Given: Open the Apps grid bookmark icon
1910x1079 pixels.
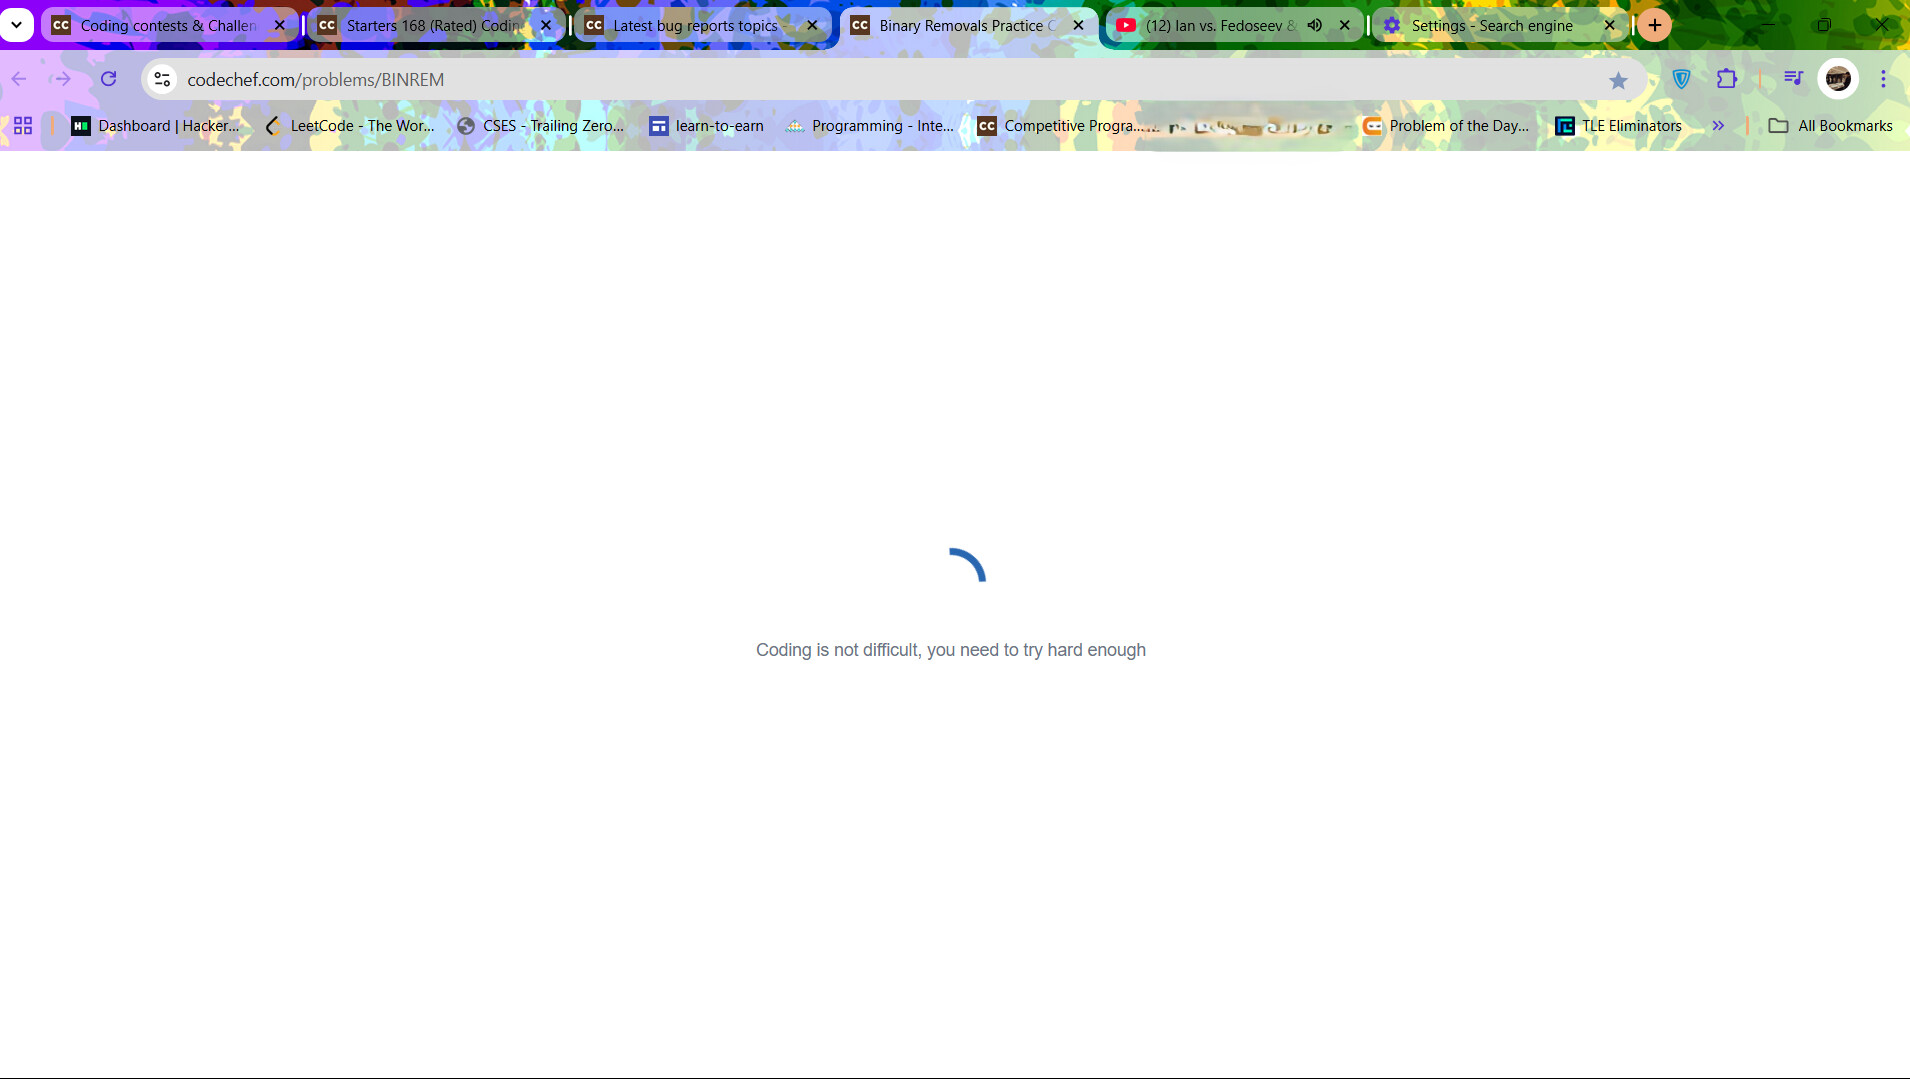Looking at the screenshot, I should coord(23,126).
